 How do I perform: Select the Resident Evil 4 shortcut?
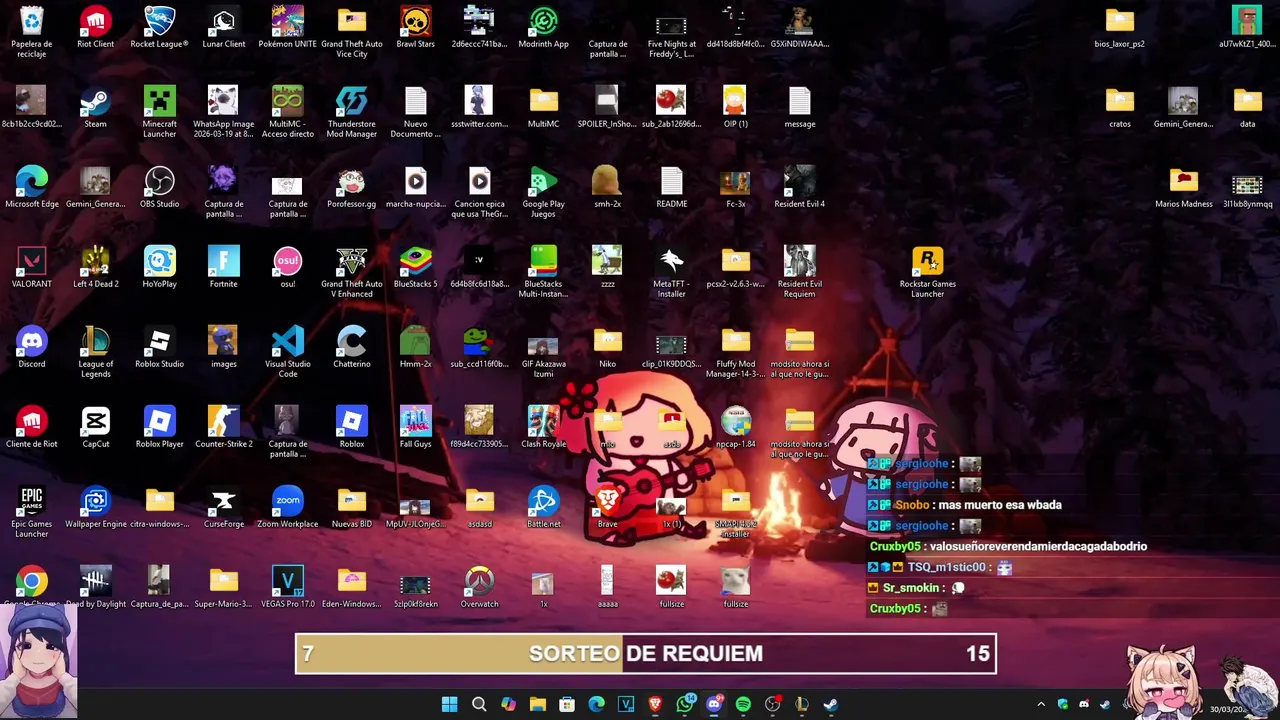[799, 188]
